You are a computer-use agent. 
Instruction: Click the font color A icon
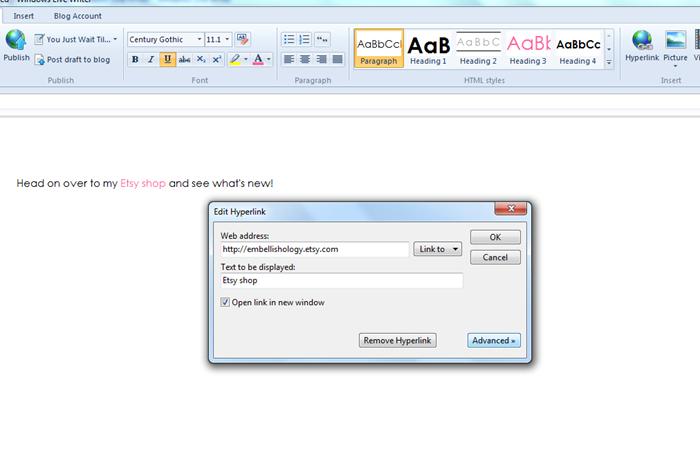(258, 59)
